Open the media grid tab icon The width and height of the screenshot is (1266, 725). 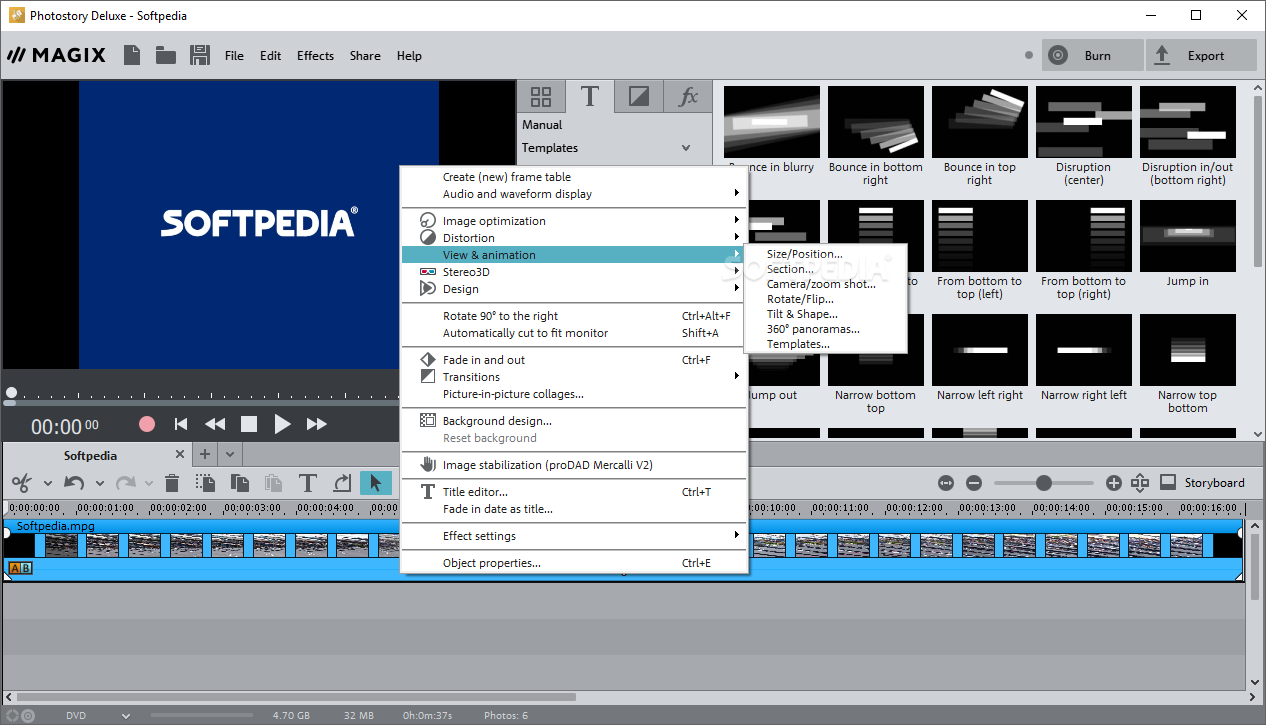pyautogui.click(x=541, y=97)
